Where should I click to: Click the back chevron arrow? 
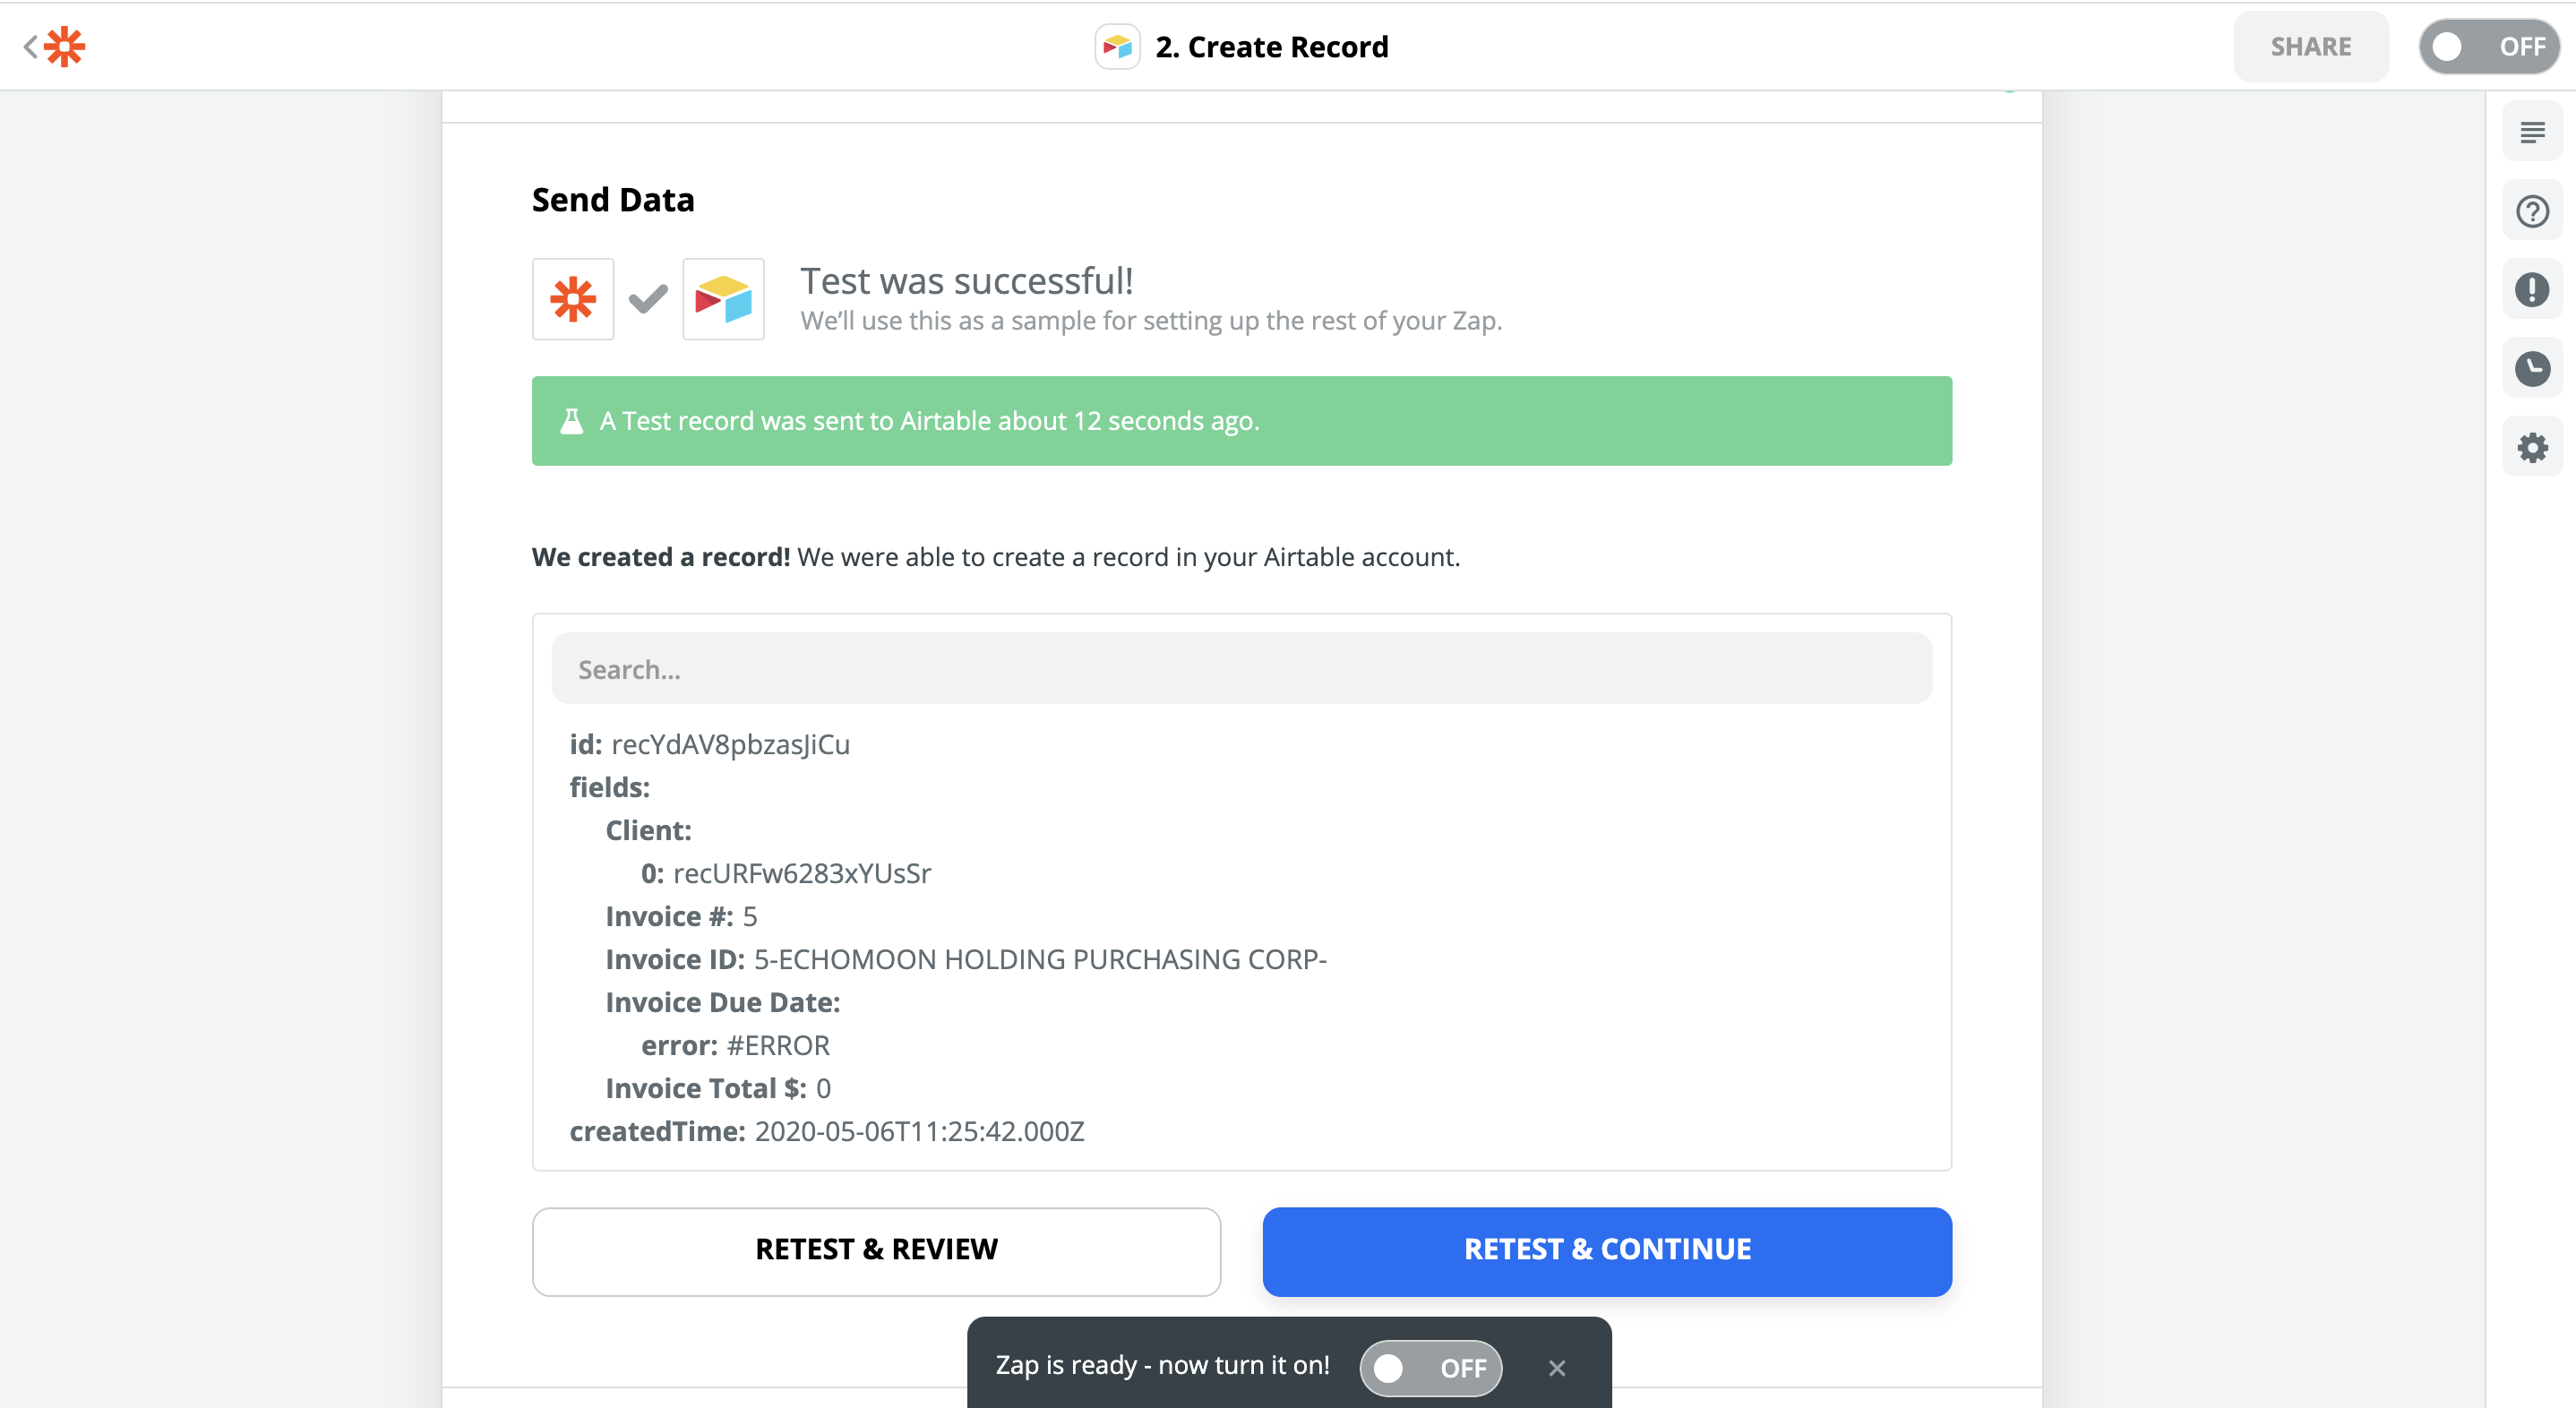(30, 46)
